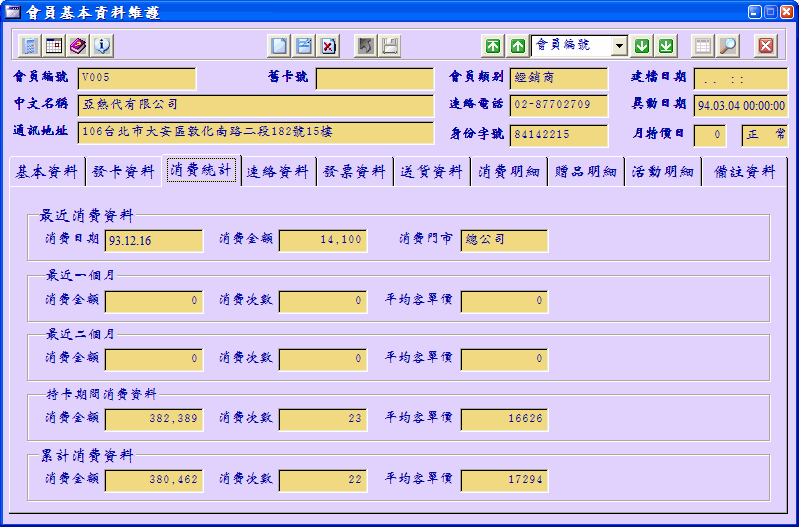Open the 發卡資料 tab

pos(124,172)
